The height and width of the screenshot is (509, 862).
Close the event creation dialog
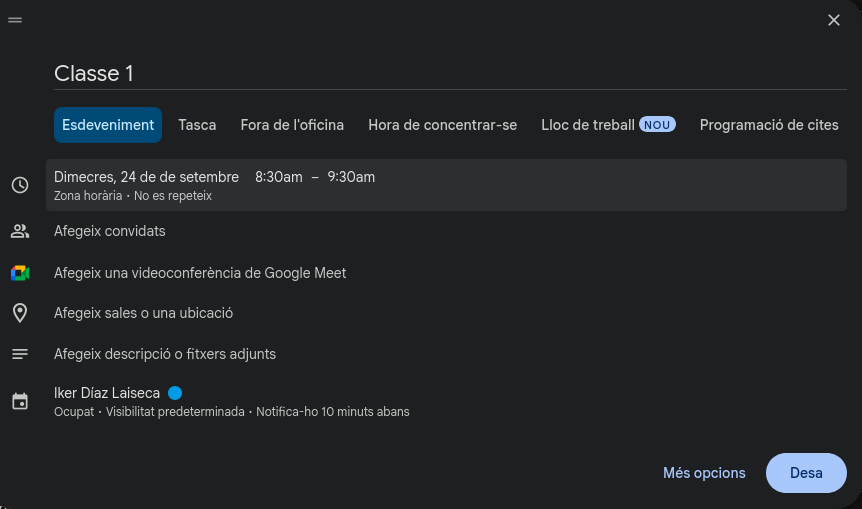(834, 20)
